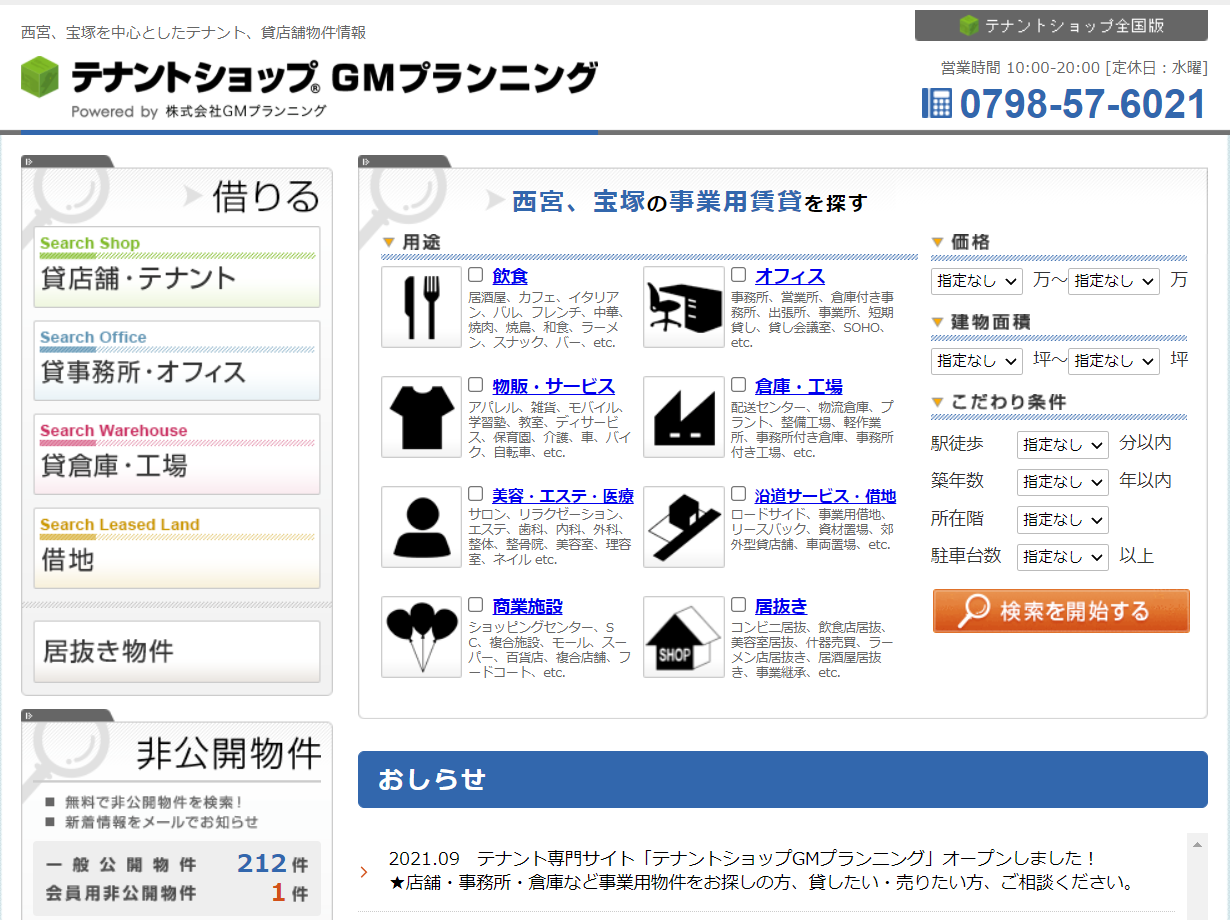Image resolution: width=1230 pixels, height=920 pixels.
Task: Check the オフィス checkbox
Action: (x=738, y=275)
